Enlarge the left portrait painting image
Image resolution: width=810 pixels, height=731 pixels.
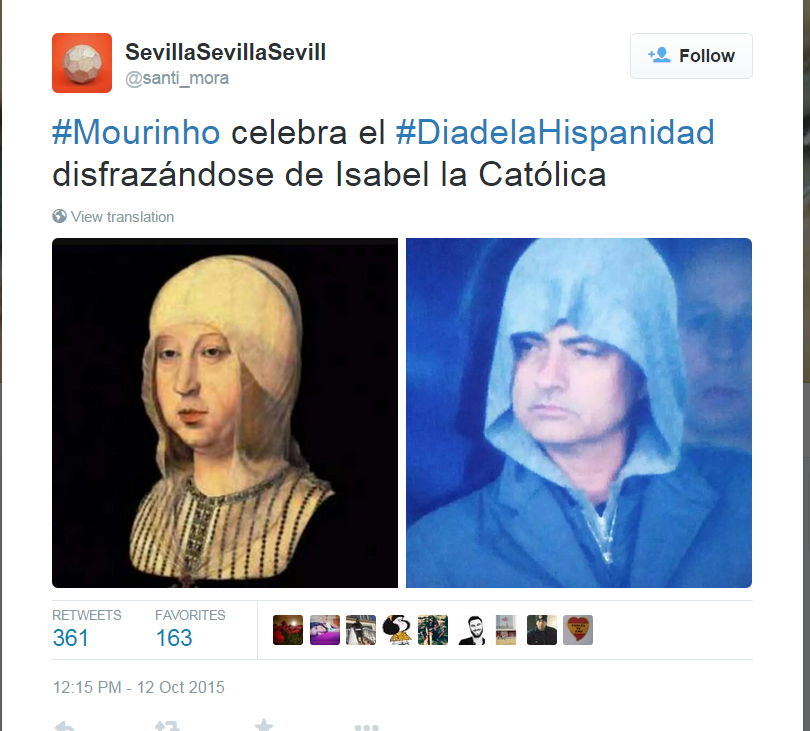(225, 413)
